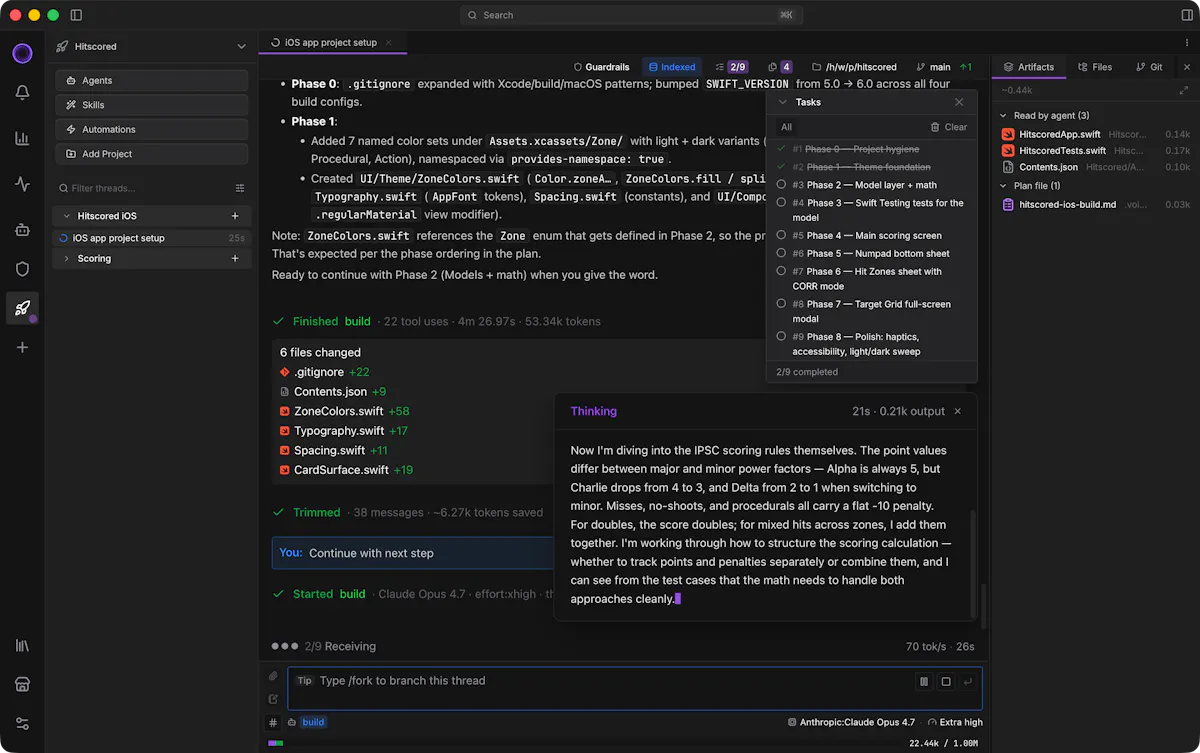The width and height of the screenshot is (1200, 753).
Task: Select the All filter in Tasks
Action: (787, 127)
